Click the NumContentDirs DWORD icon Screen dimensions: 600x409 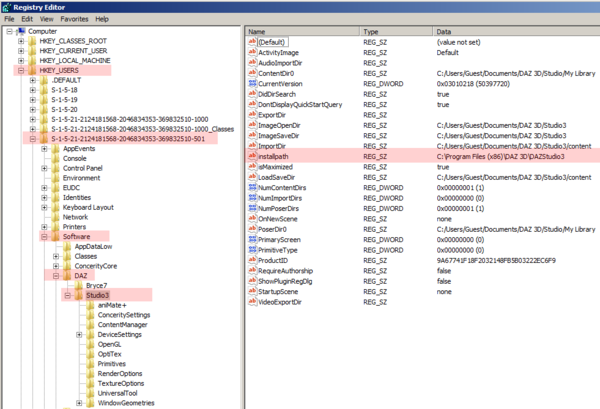coord(252,187)
